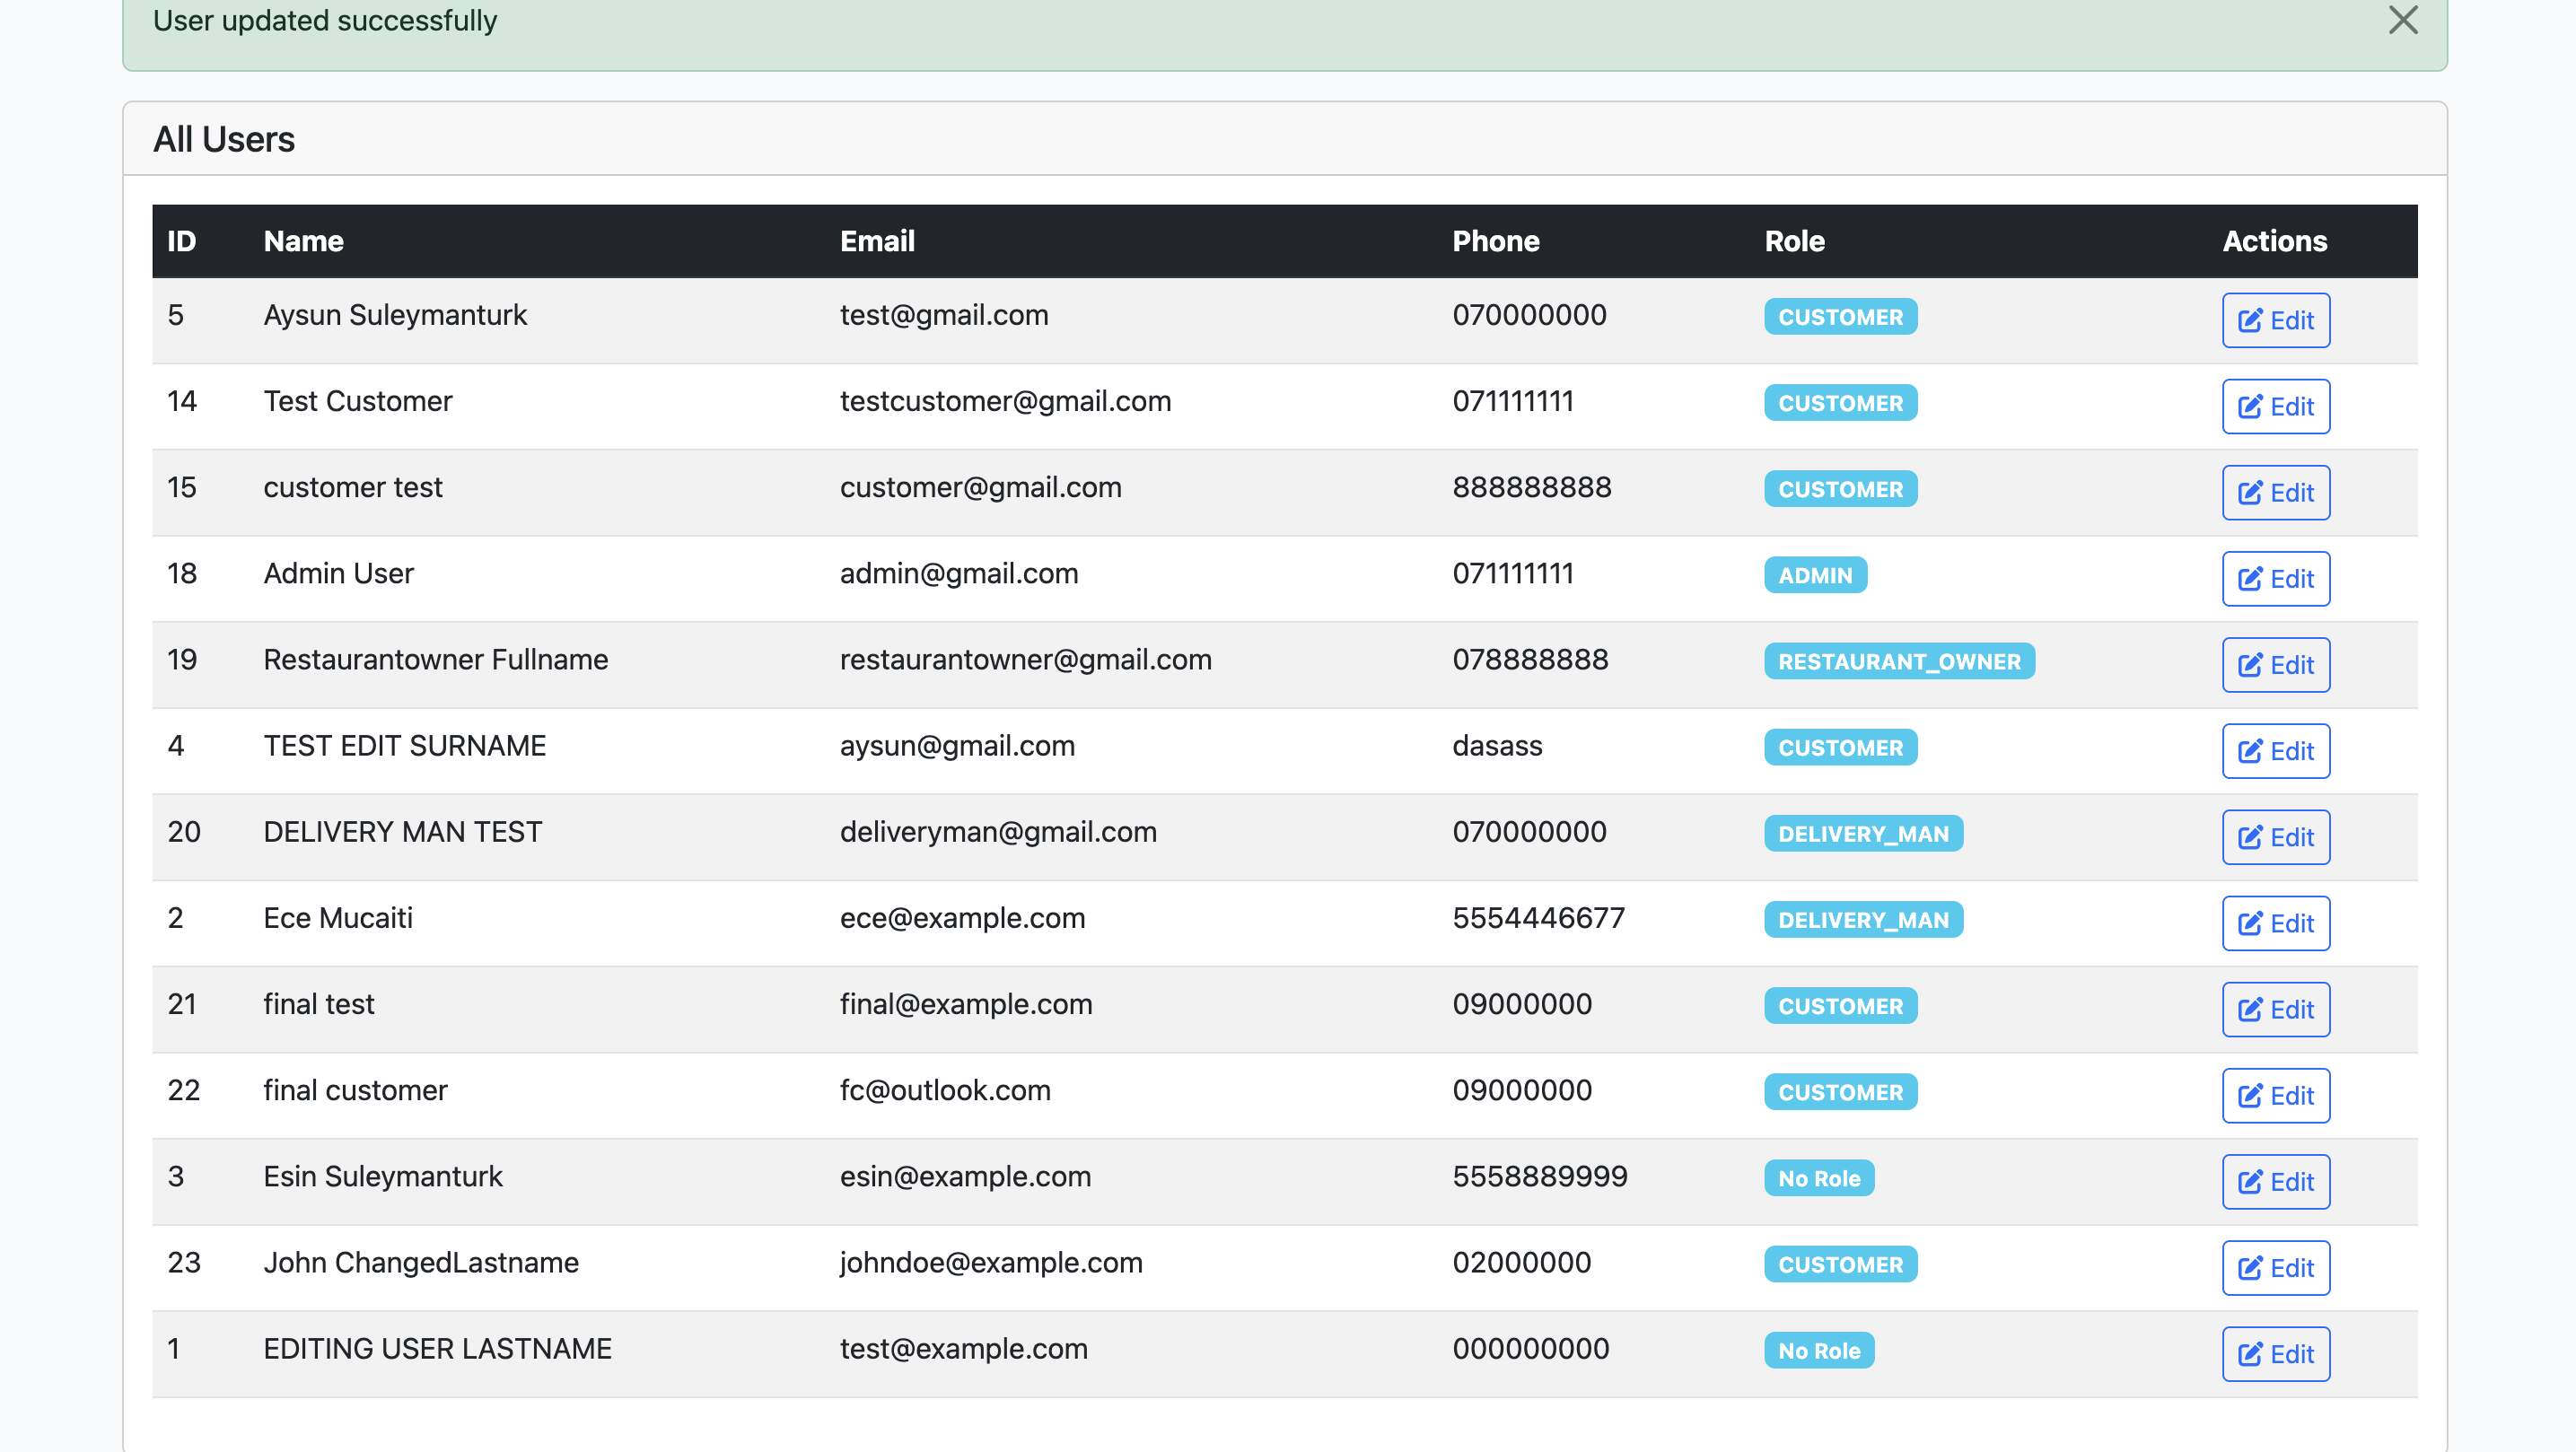Click edit pencil icon for aysun@gmail.com
The height and width of the screenshot is (1452, 2576).
[2249, 751]
